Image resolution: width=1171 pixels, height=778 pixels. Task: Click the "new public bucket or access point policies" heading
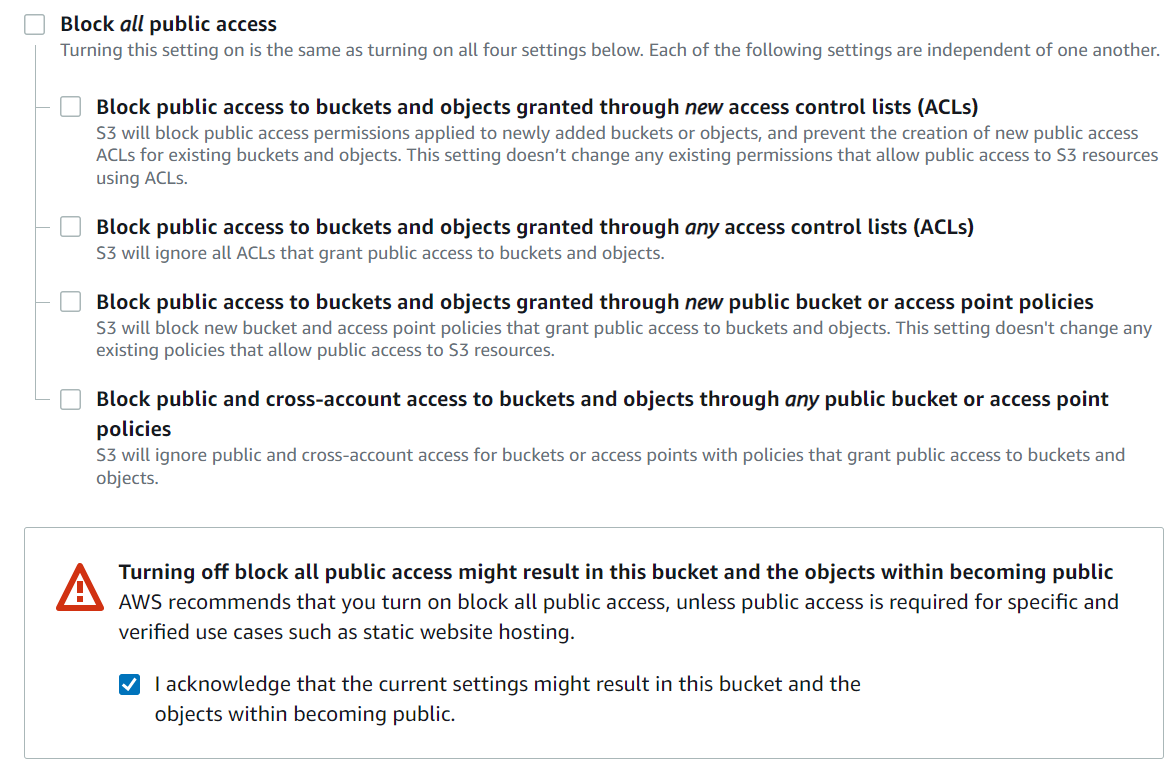(x=594, y=302)
